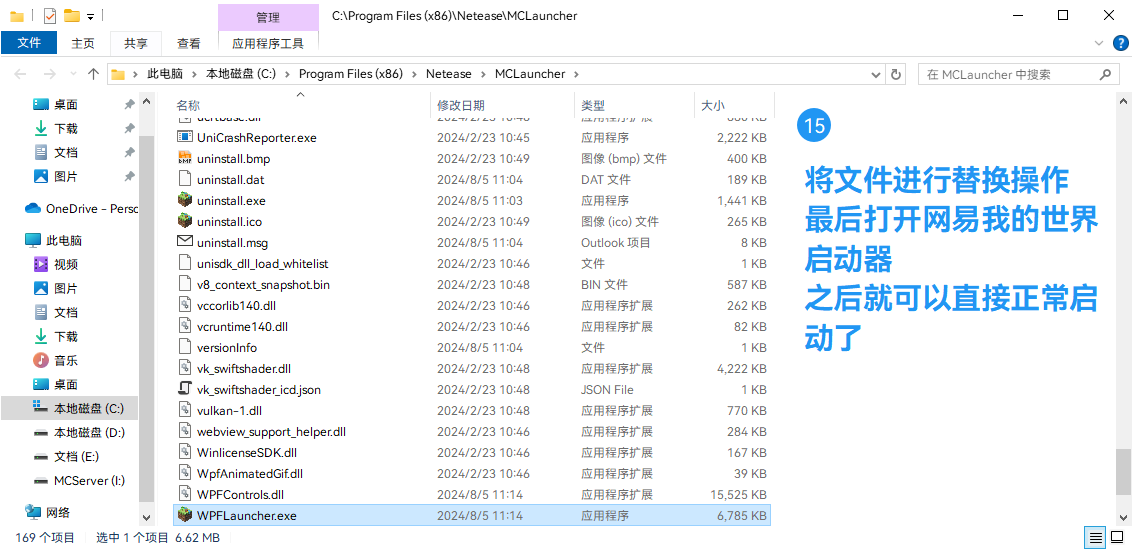1133x550 pixels.
Task: Expand chevron after 此电脑 in breadcrumb
Action: click(x=194, y=74)
